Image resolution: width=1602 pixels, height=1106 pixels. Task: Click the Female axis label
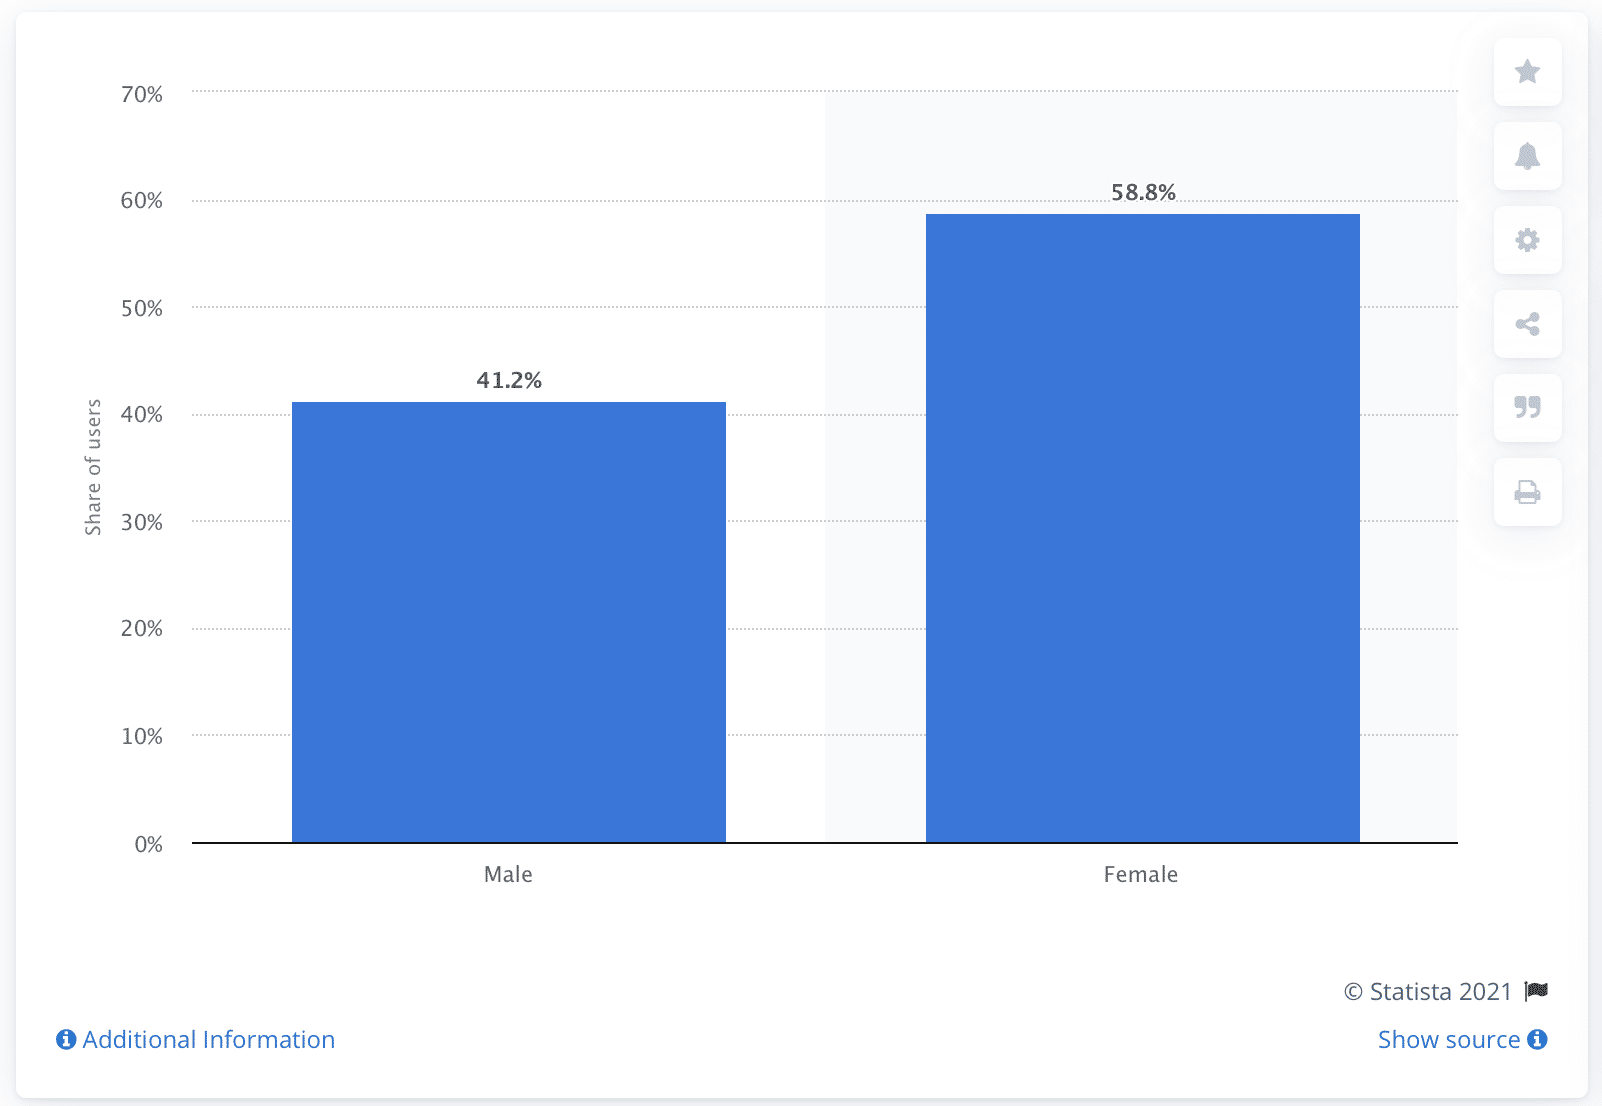(1140, 874)
